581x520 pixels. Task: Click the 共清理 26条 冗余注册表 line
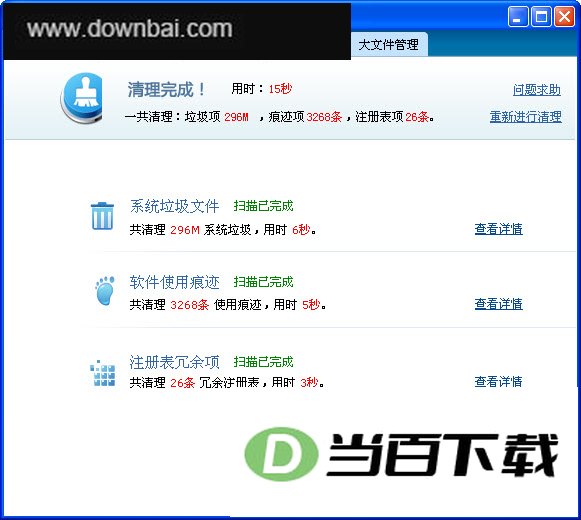227,382
